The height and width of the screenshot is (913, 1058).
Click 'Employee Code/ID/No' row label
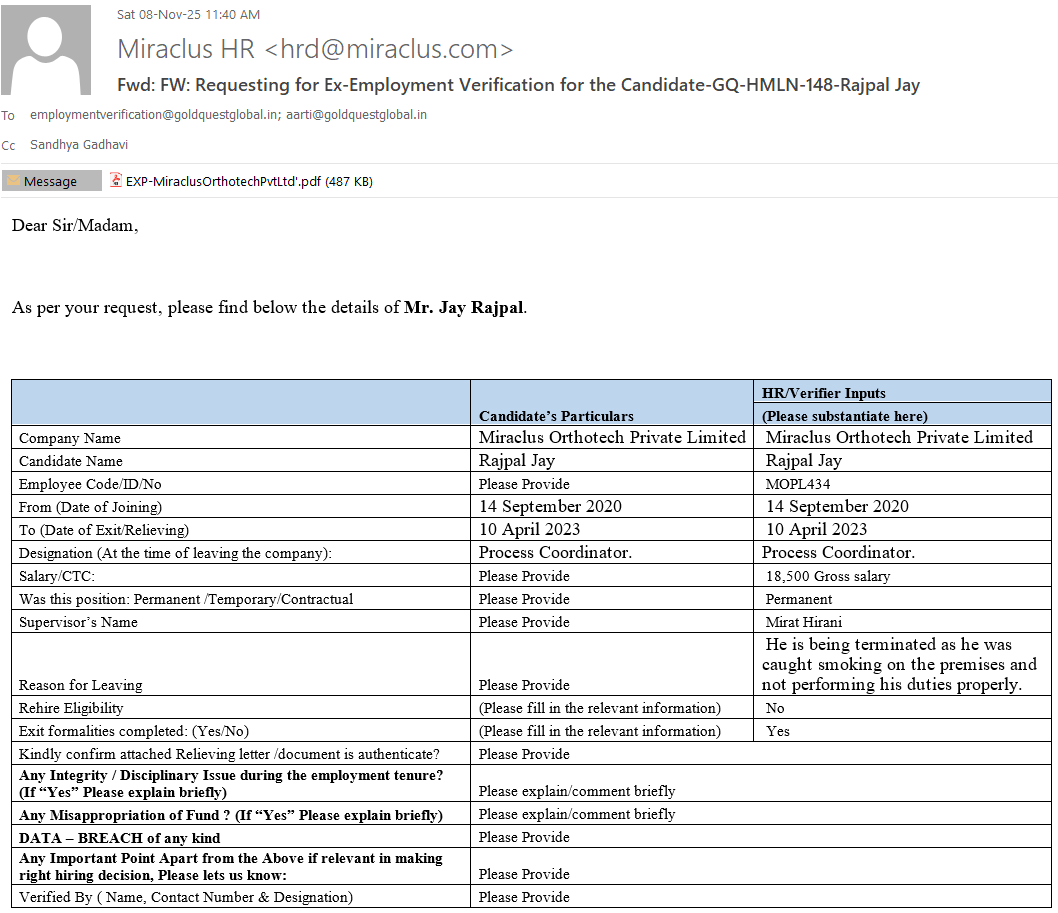[x=90, y=484]
